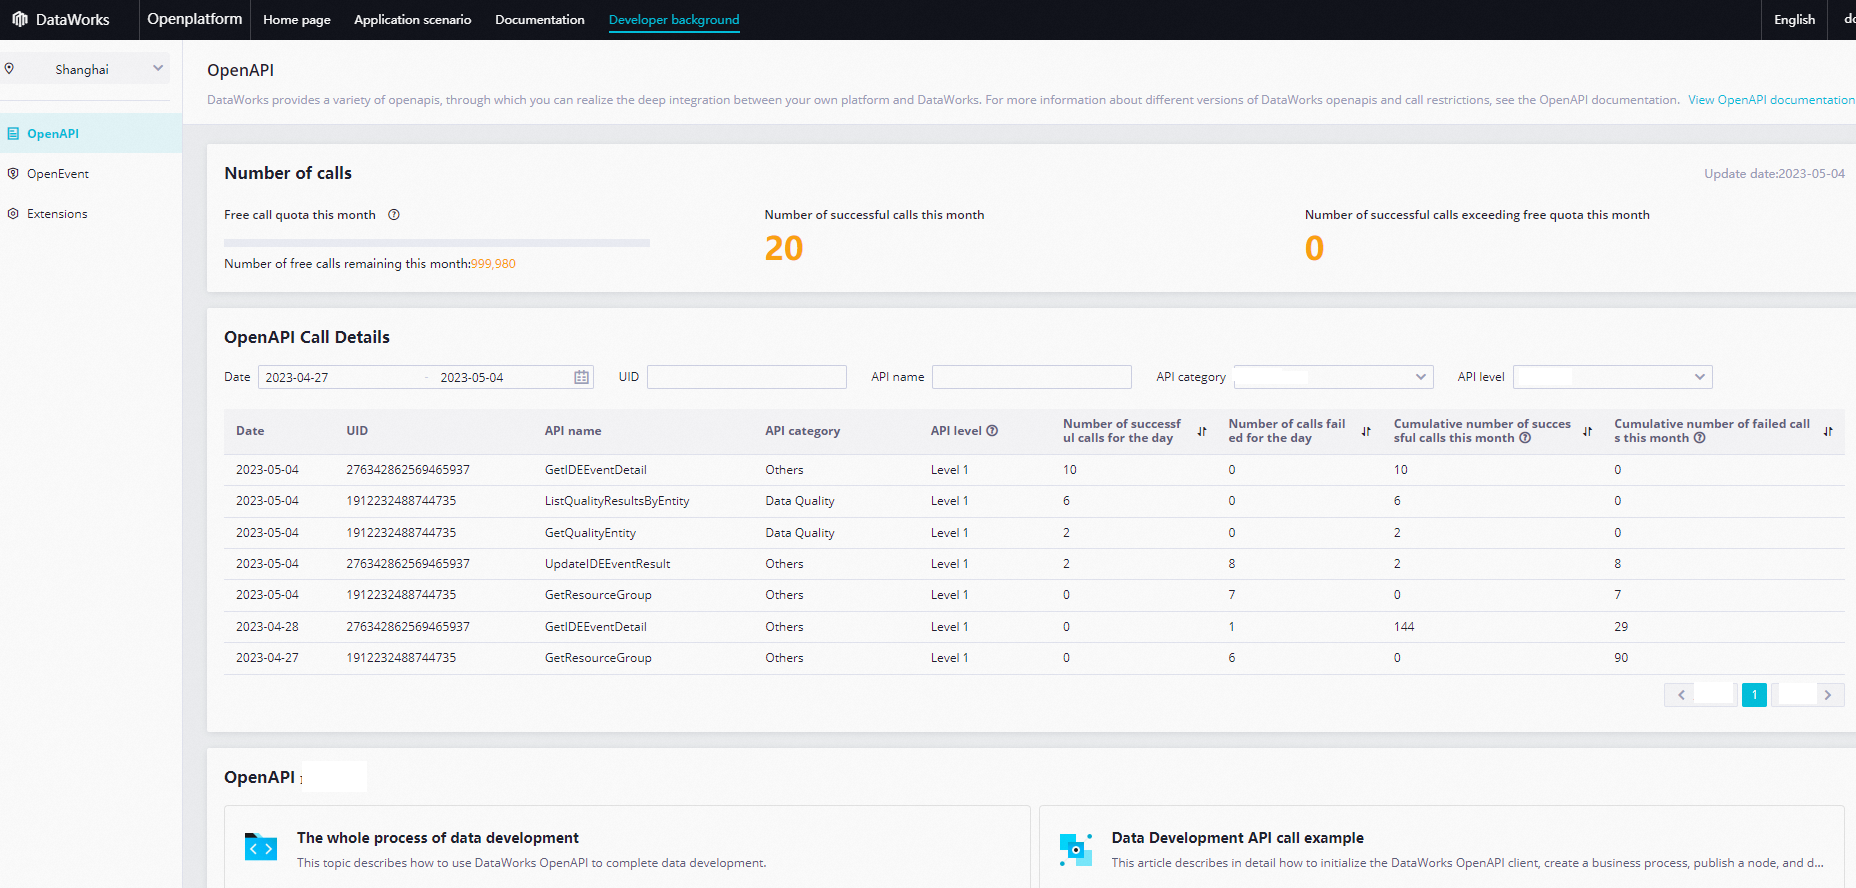Click the GetQualityEntity API name cell

pos(590,533)
